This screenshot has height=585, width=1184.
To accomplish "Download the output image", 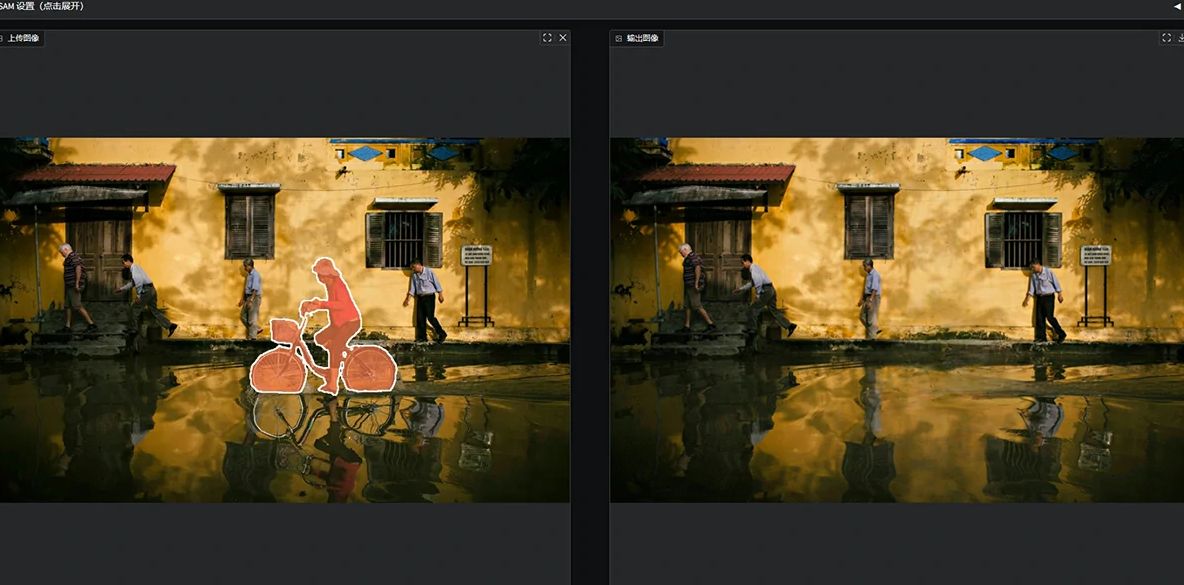I will coord(1181,38).
